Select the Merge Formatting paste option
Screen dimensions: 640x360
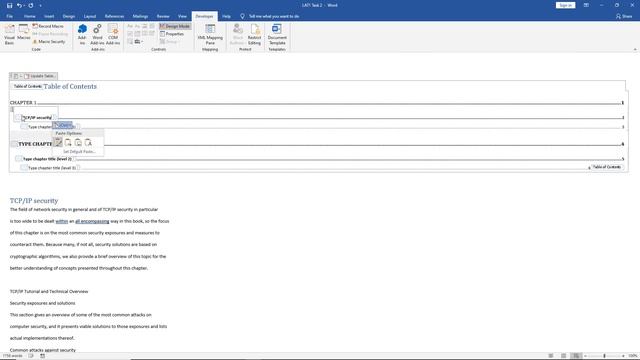pos(68,142)
